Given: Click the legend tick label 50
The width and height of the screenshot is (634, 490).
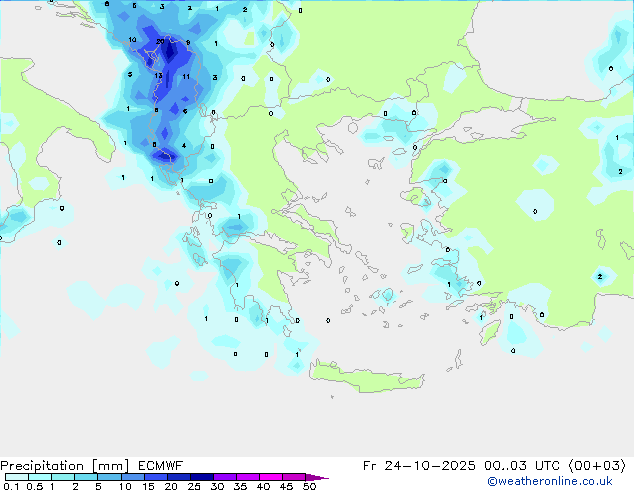Looking at the screenshot, I should (309, 486).
